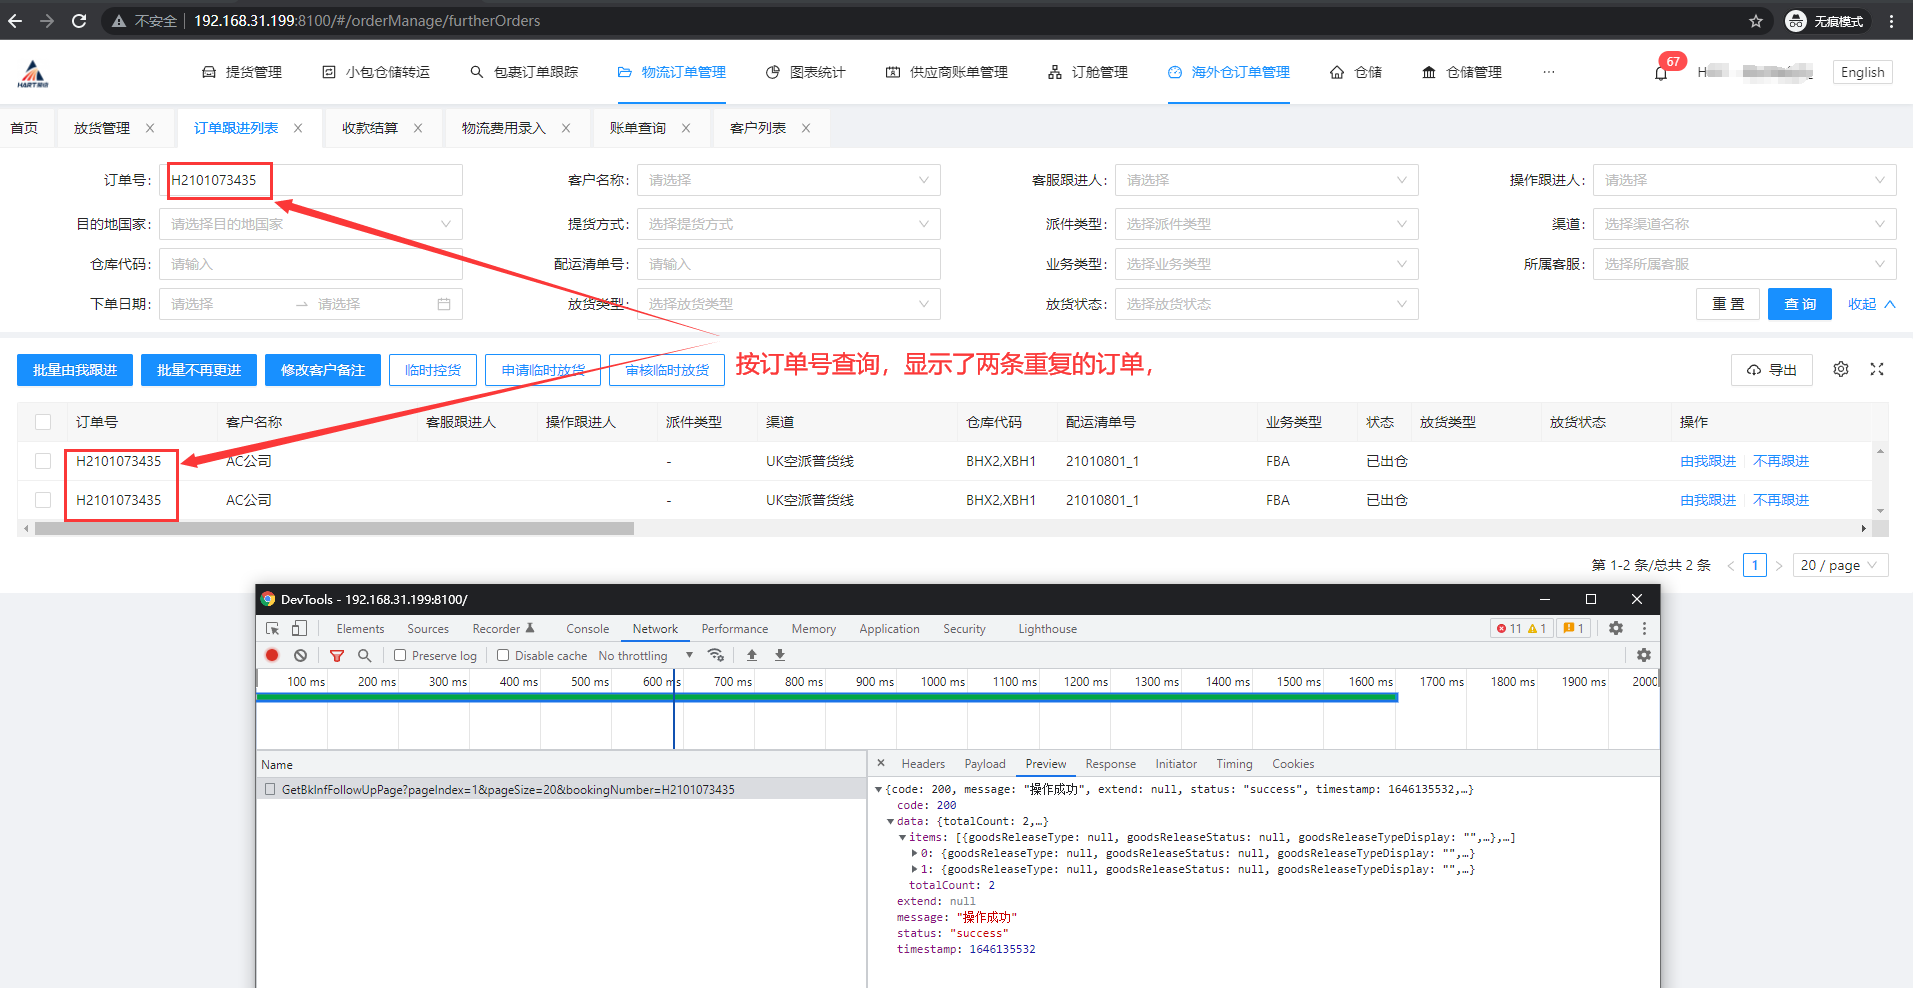Open the 客户名称 dropdown
This screenshot has width=1913, height=988.
[788, 180]
